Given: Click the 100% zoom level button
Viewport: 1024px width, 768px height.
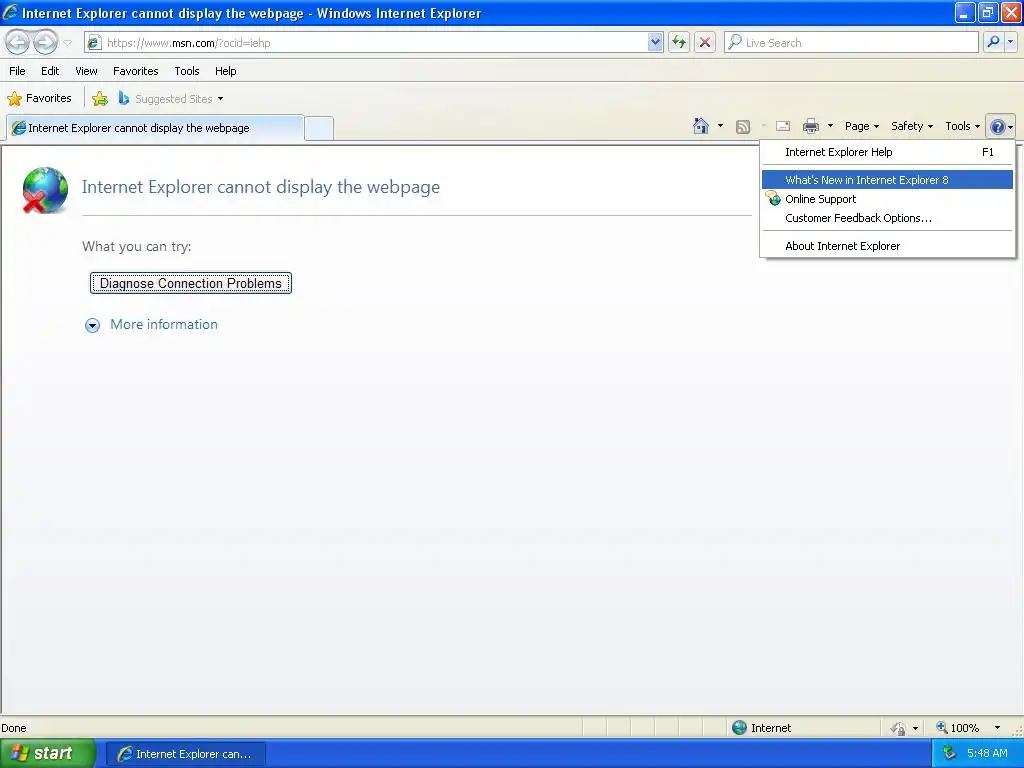Looking at the screenshot, I should [957, 728].
